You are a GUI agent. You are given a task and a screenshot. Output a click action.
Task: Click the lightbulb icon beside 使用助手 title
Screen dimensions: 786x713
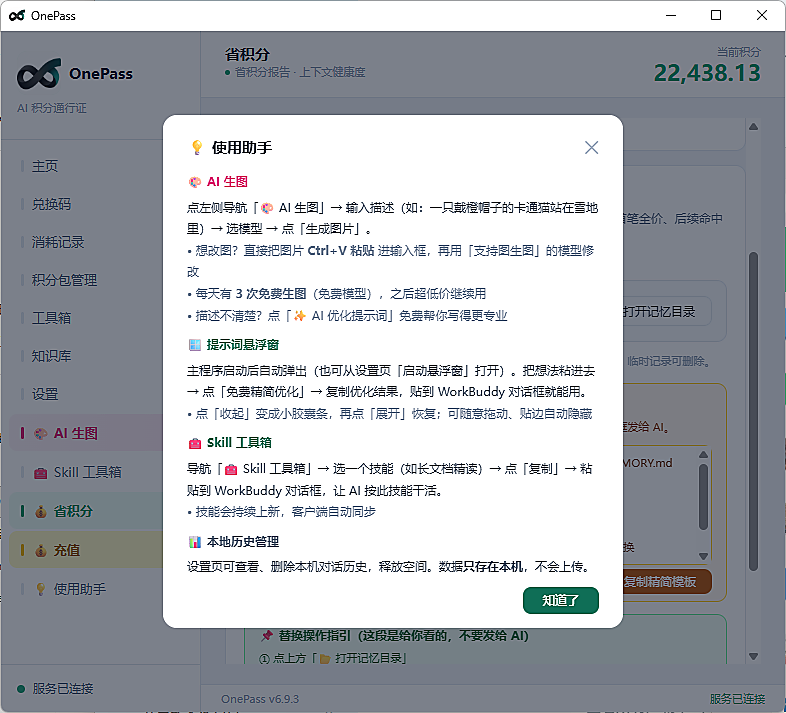197,147
